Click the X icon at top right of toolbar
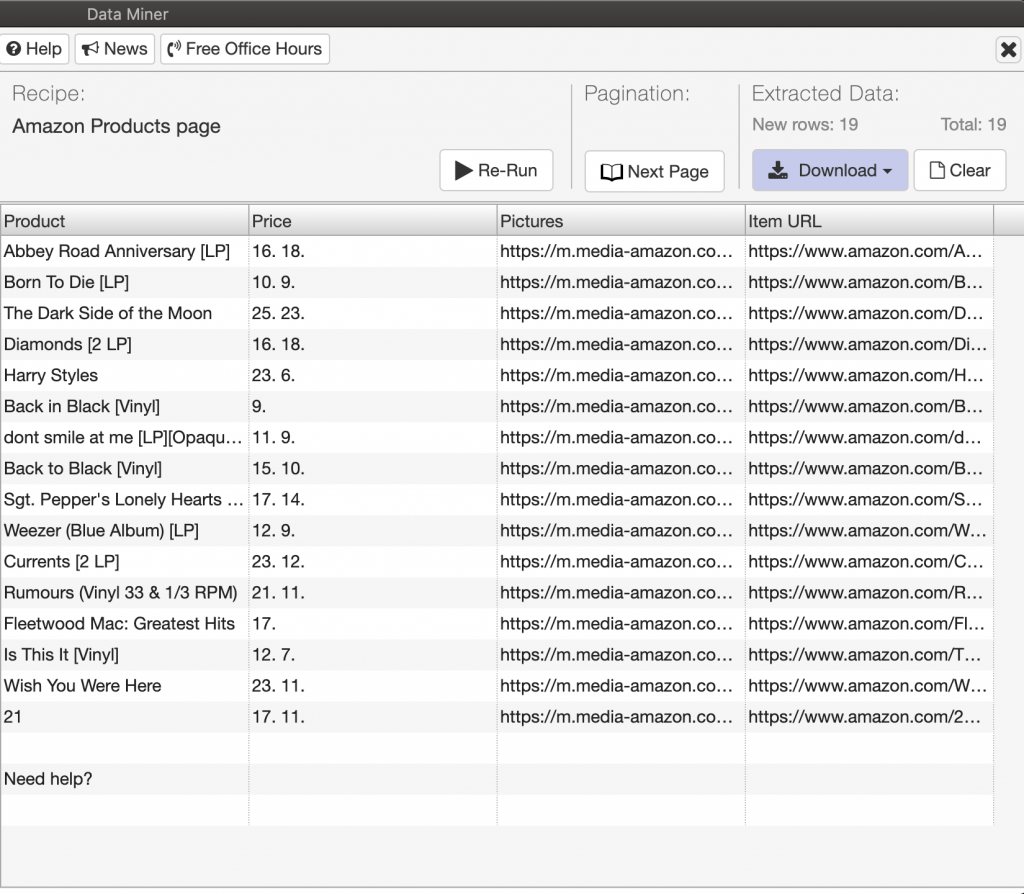This screenshot has height=894, width=1024. click(1008, 48)
